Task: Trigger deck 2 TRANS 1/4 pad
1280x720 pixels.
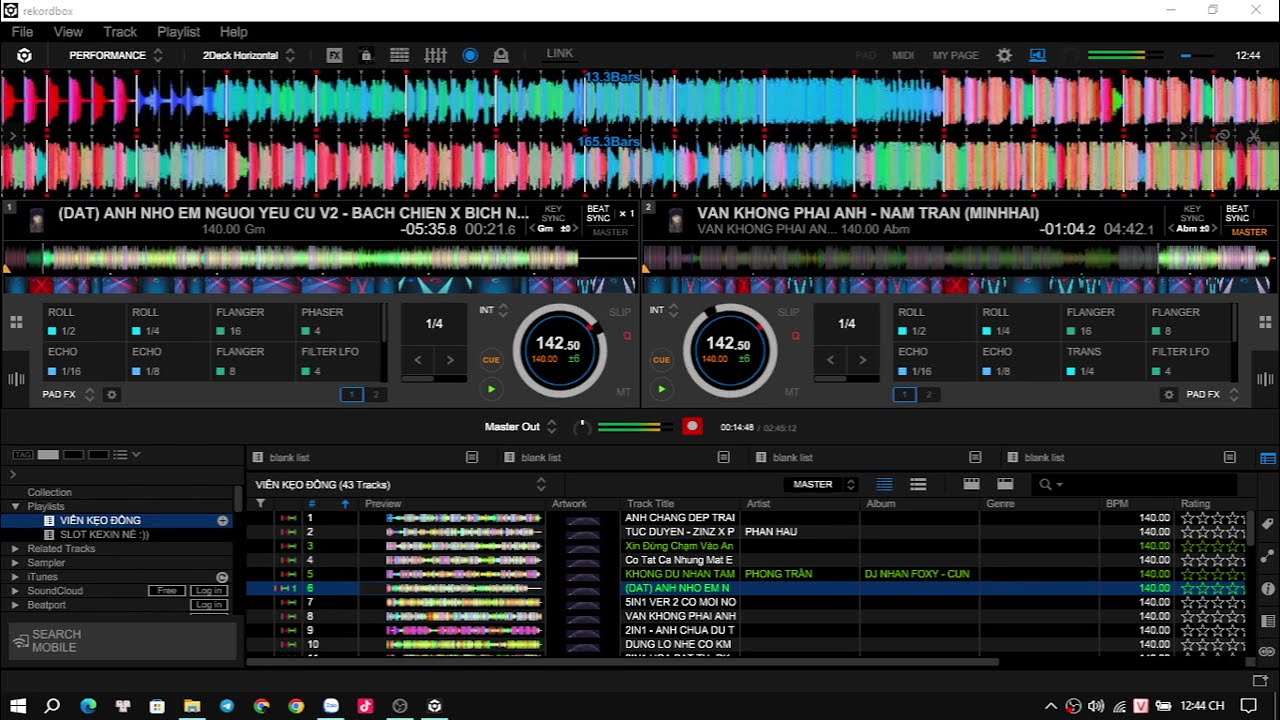Action: [1105, 361]
